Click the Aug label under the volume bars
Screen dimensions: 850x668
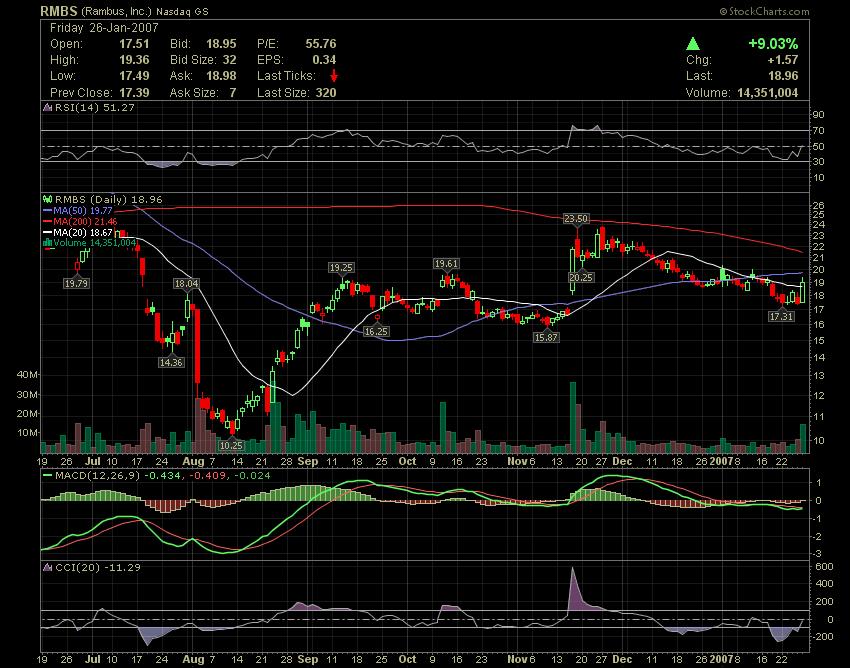point(193,461)
